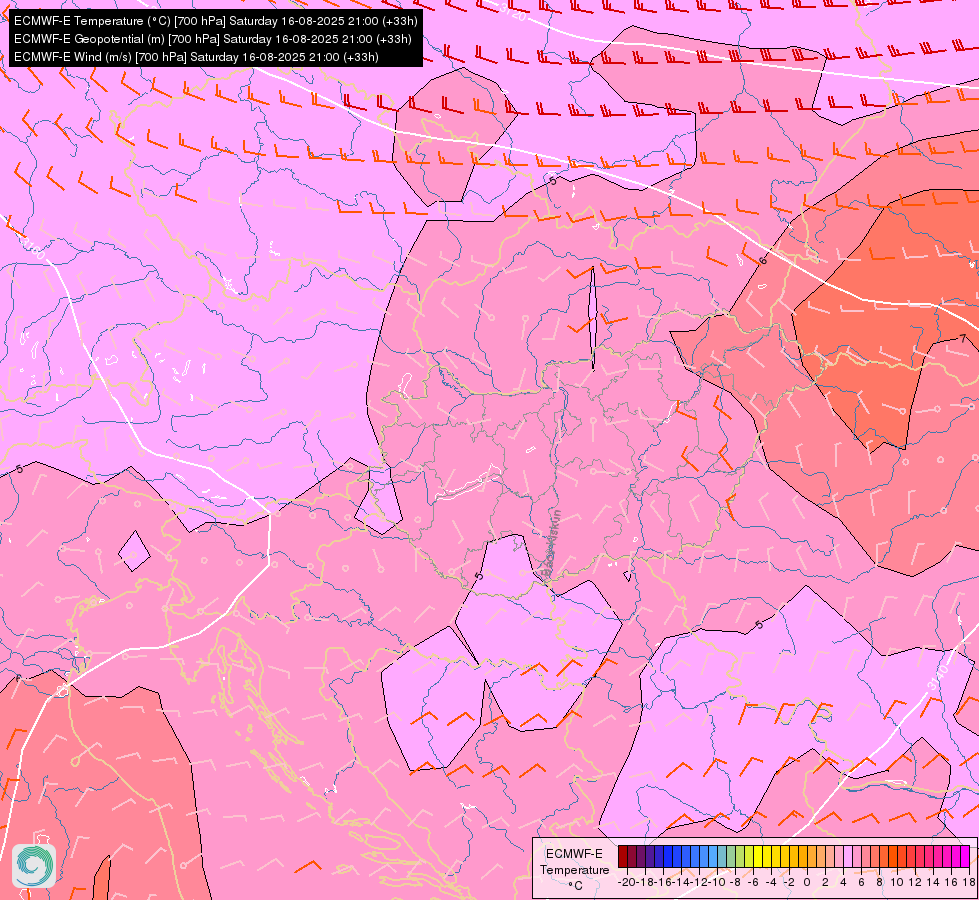979x900 pixels.
Task: Click the bright magenta rightmost legend swatch
Action: click(x=965, y=856)
